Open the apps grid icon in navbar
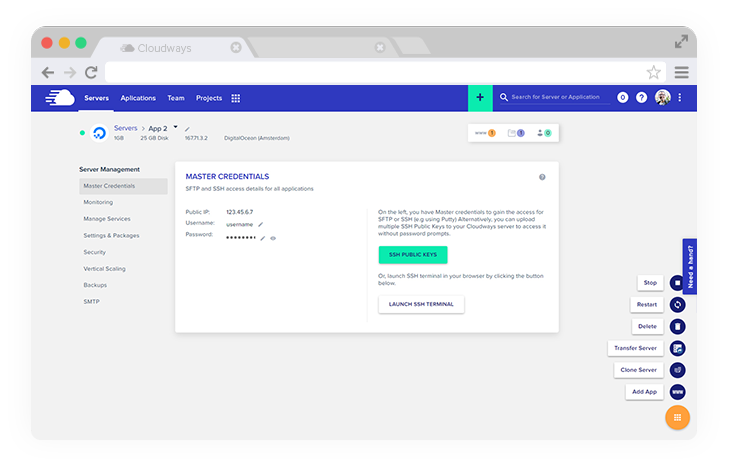Image resolution: width=729 pixels, height=459 pixels. coord(236,98)
